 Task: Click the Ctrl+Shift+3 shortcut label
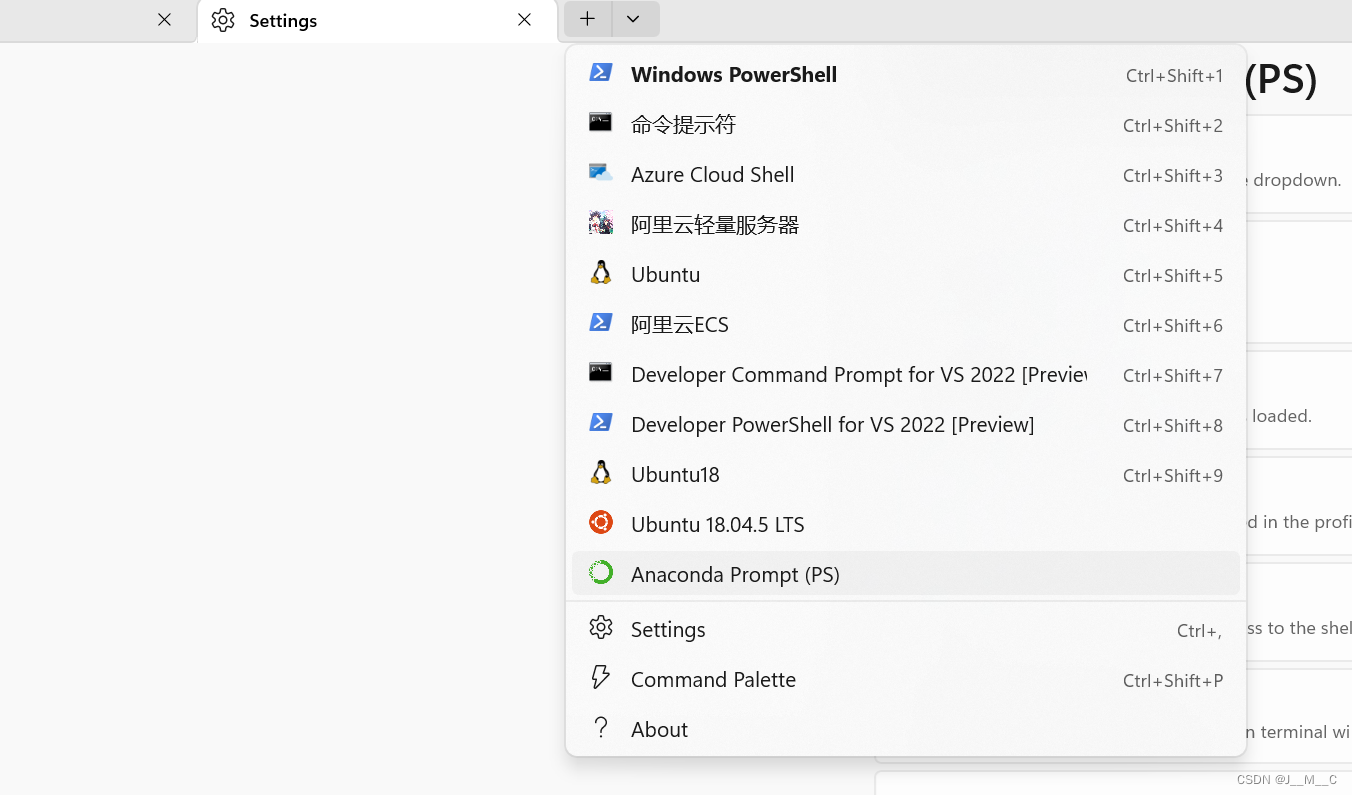pyautogui.click(x=1173, y=176)
